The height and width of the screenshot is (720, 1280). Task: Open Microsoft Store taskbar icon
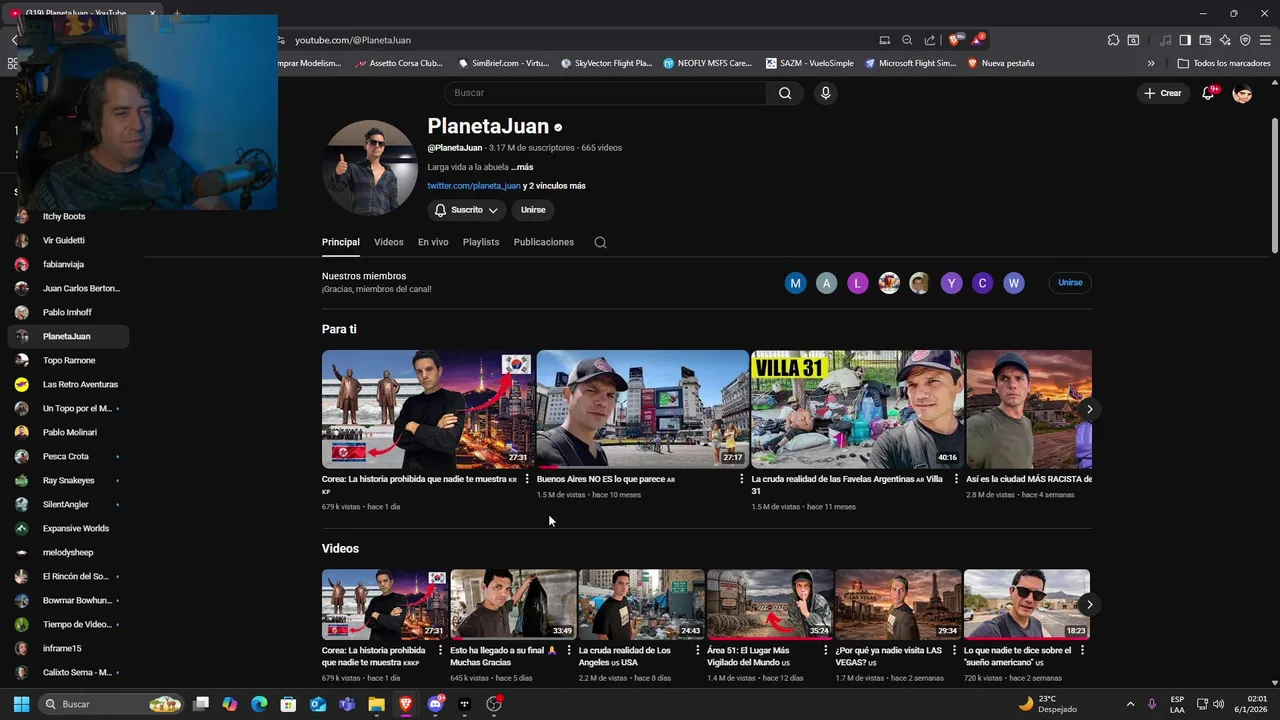click(288, 704)
